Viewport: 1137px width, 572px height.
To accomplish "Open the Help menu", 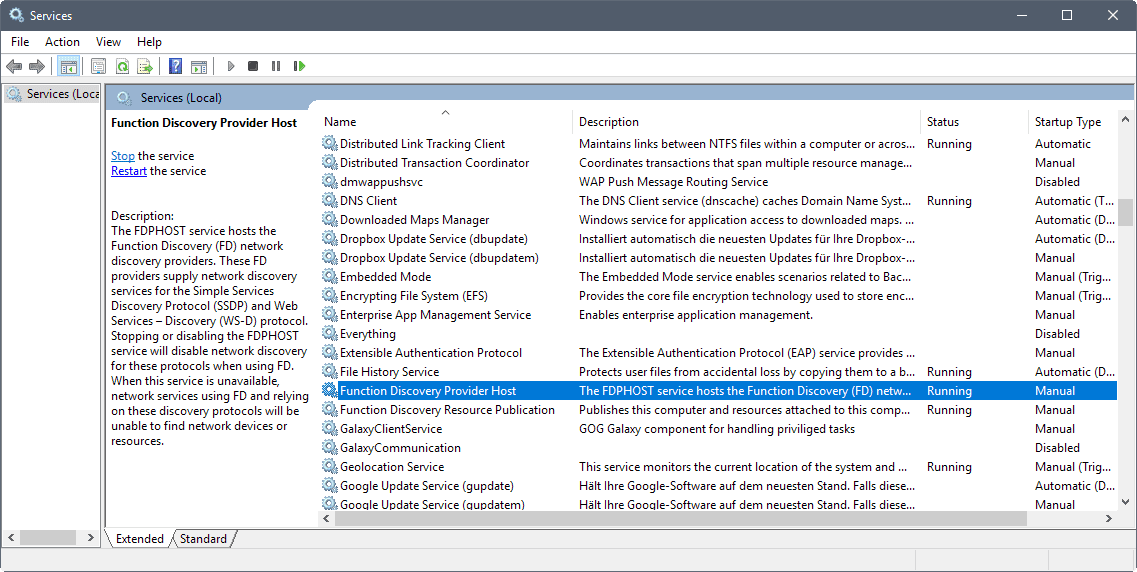I will (x=149, y=42).
